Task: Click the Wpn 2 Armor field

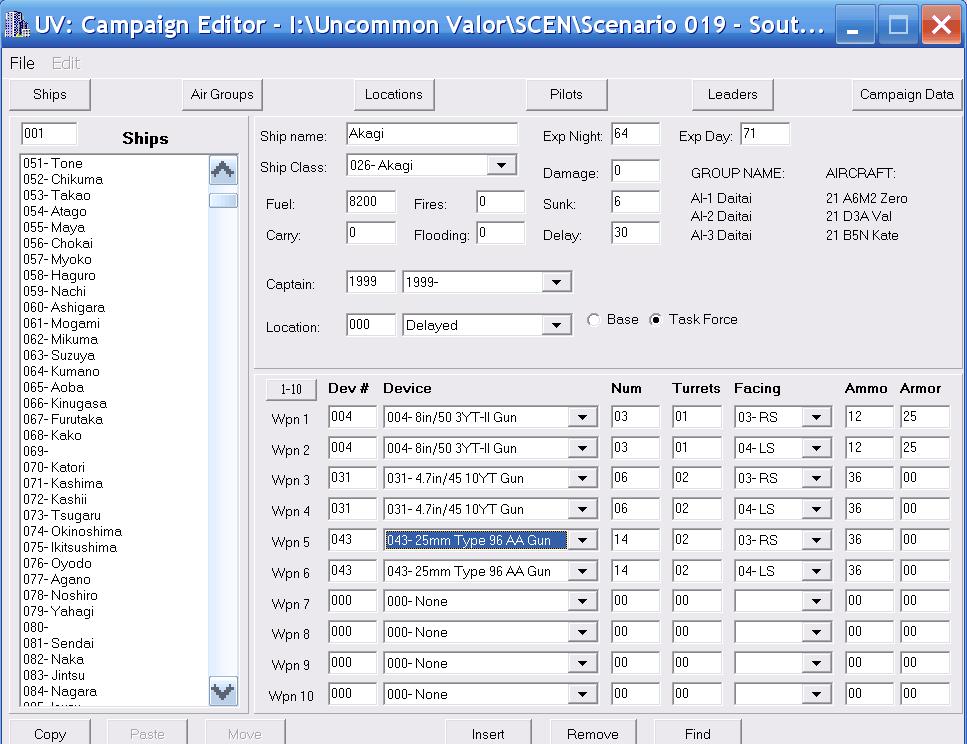Action: tap(924, 447)
